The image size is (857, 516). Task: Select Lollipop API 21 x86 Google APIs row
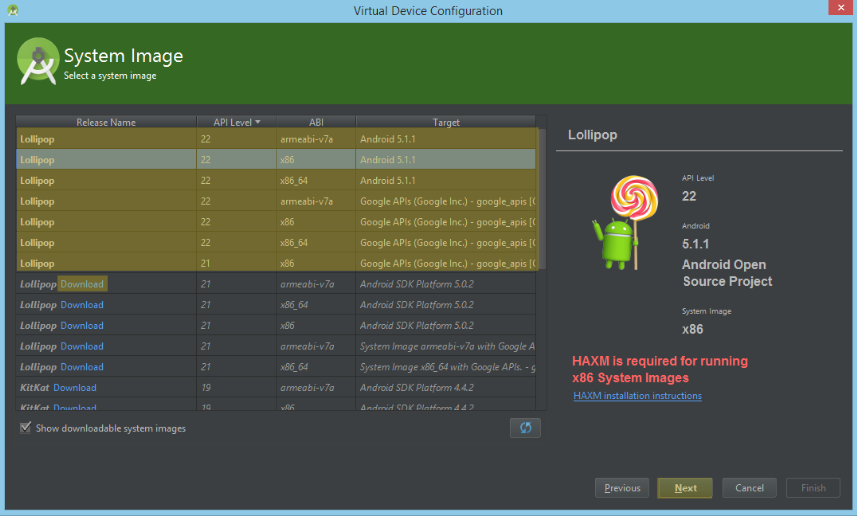coord(276,263)
